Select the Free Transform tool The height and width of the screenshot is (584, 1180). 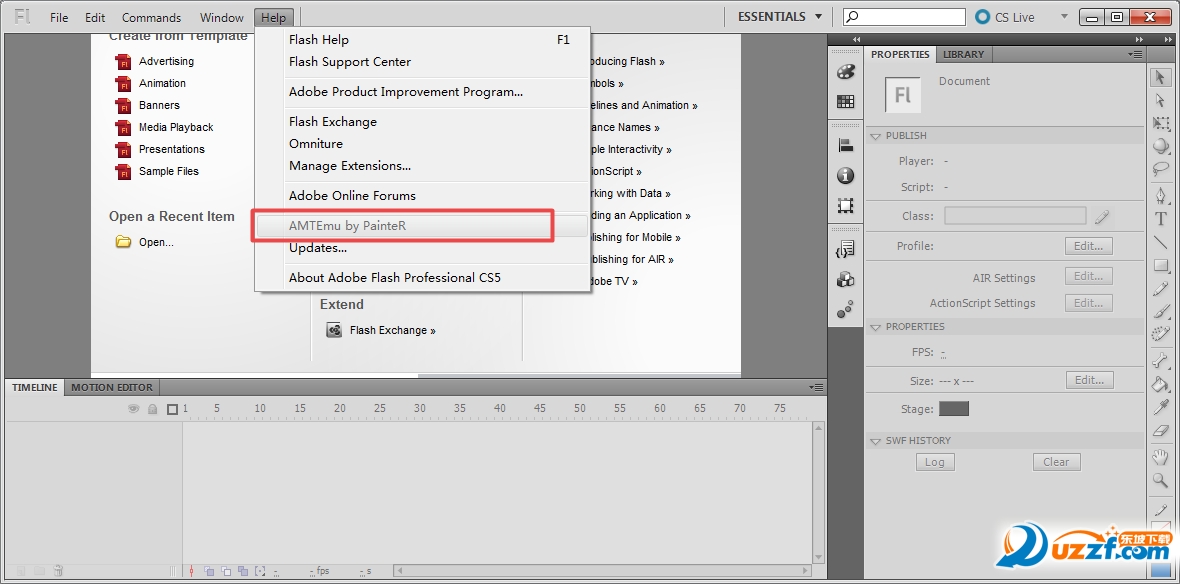[1160, 123]
